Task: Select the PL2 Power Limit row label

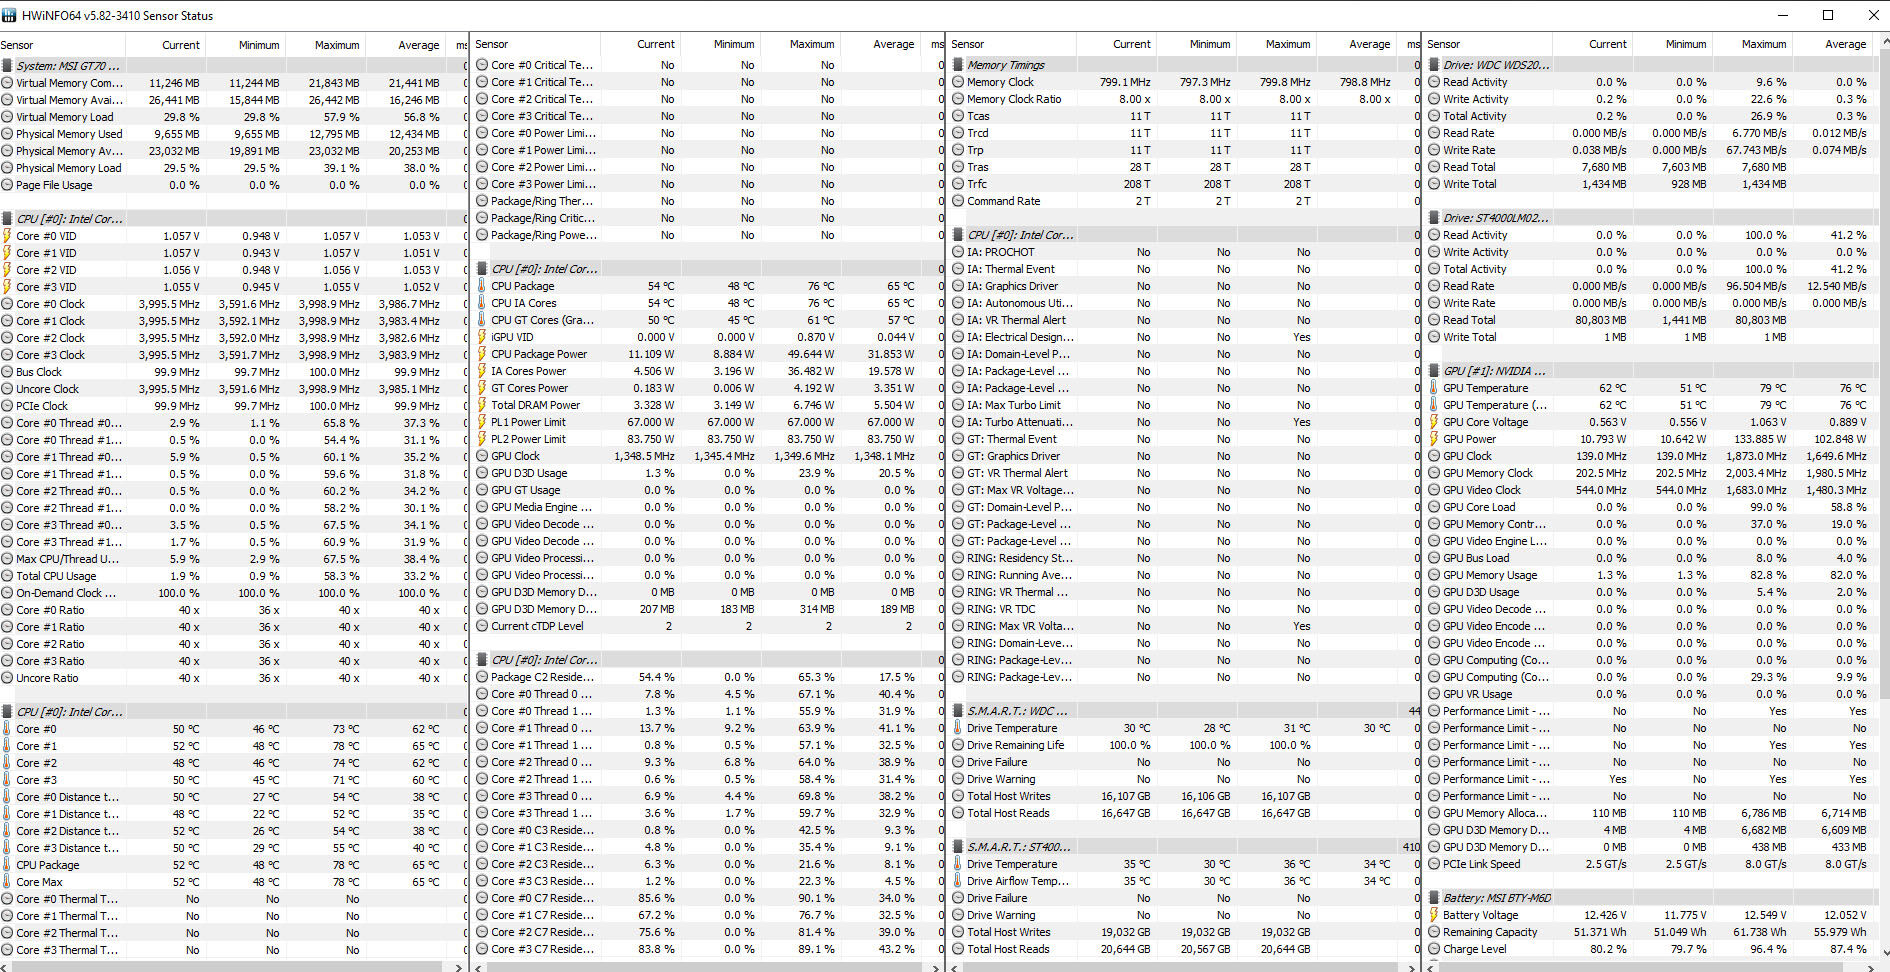Action: [528, 439]
